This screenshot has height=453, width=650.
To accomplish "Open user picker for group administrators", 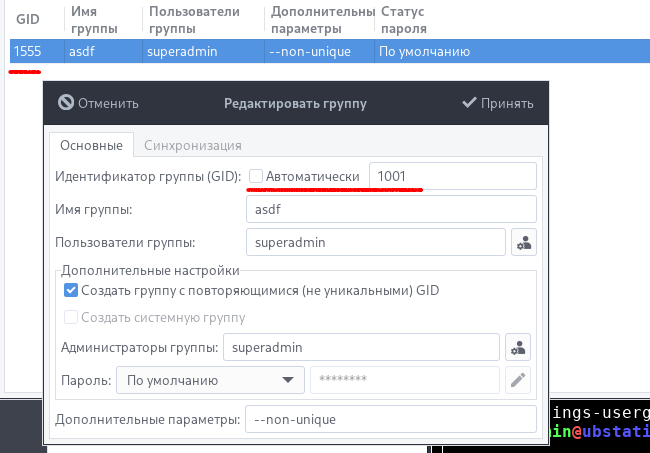I will coord(518,347).
